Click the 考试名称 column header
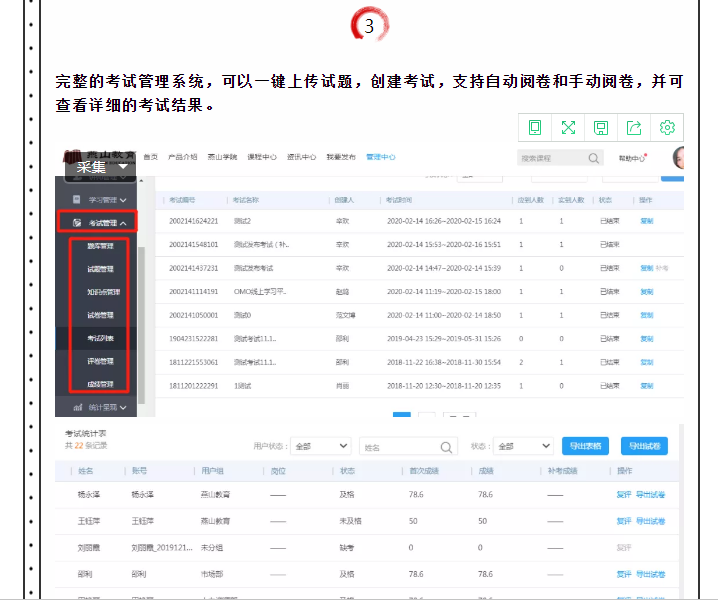The image size is (718, 600). 245,200
